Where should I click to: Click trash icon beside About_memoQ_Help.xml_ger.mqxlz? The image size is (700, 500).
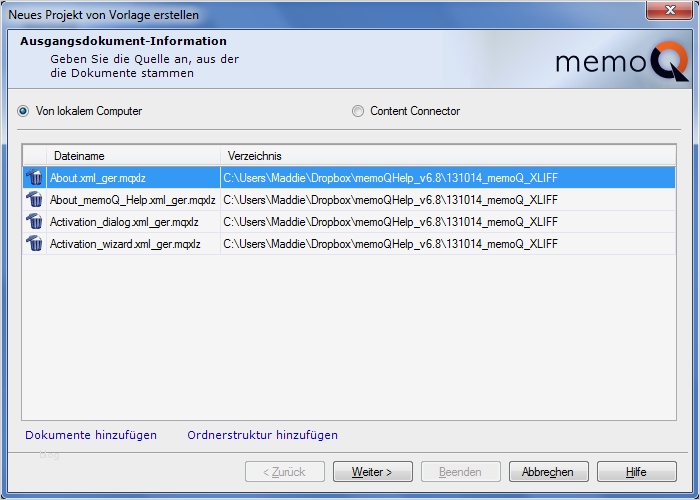[34, 199]
